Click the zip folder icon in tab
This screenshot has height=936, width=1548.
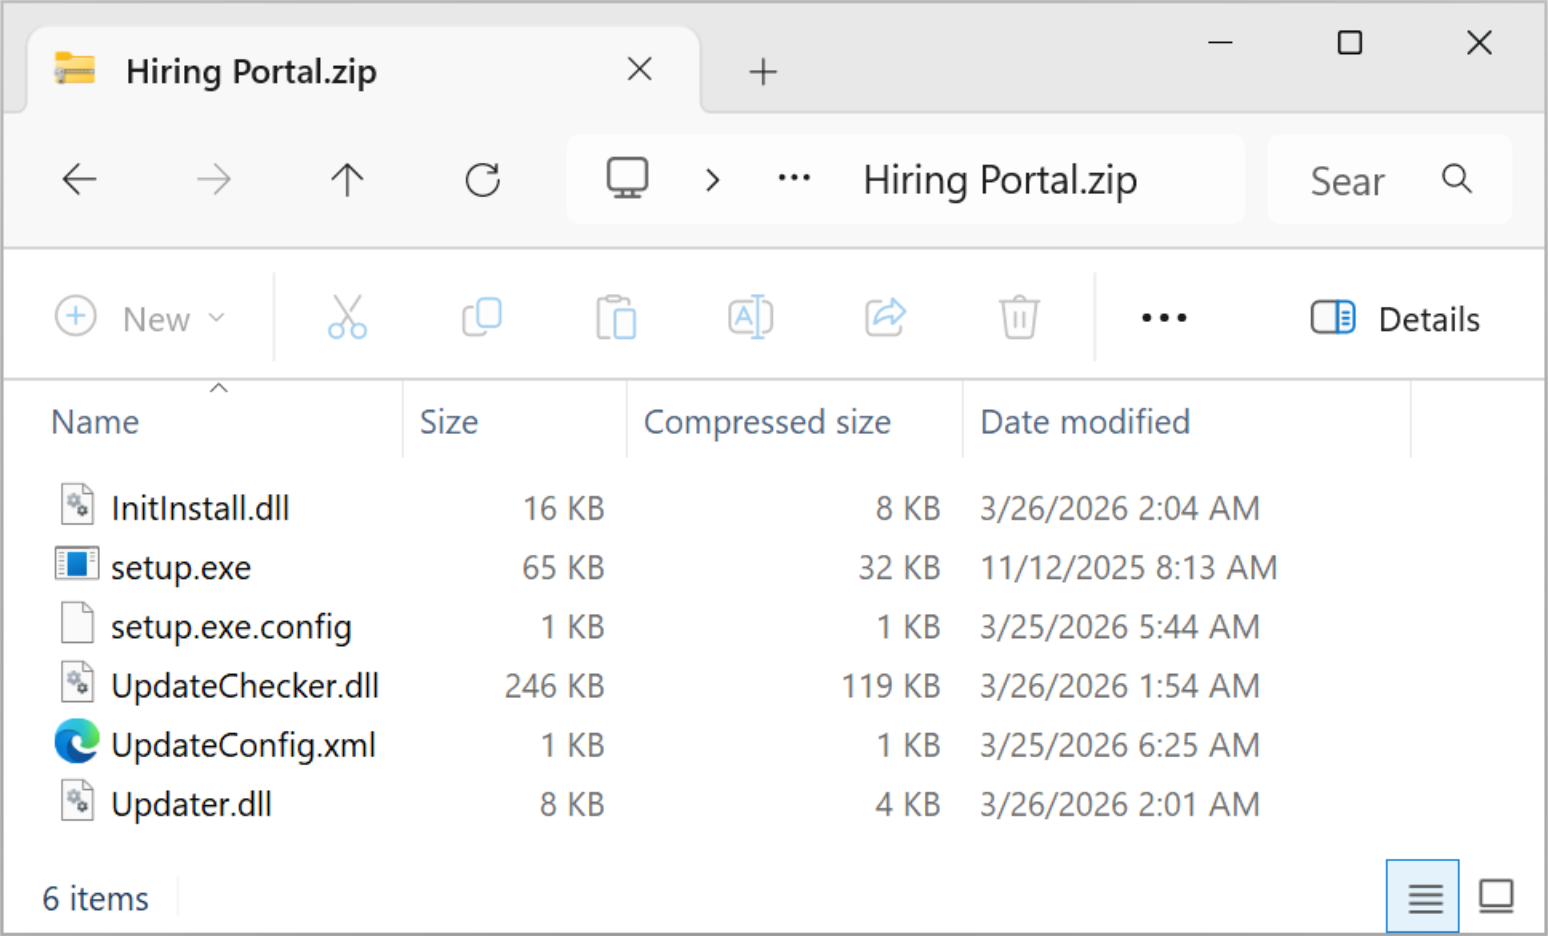pos(75,69)
